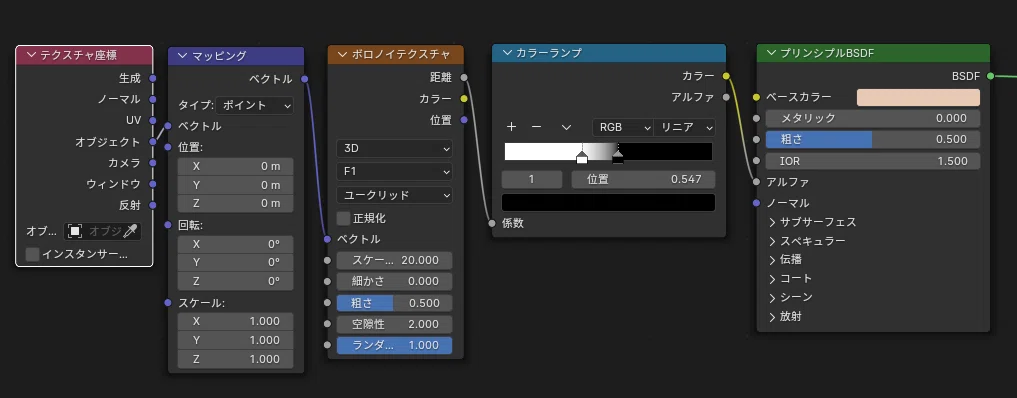Open color ramp tools chevron menu
The height and width of the screenshot is (398, 1017).
click(566, 128)
